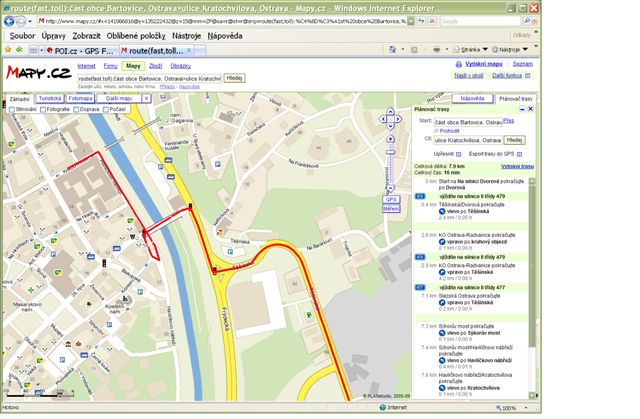Screen dimensions: 640x419
Task: Expand the Další mapy dropdown
Action: coord(118,99)
